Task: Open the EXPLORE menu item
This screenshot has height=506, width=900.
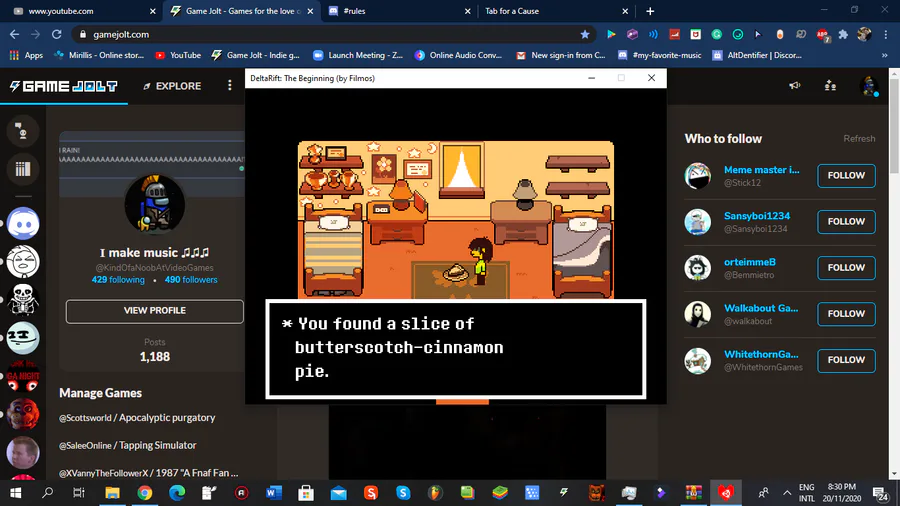Action: click(172, 86)
